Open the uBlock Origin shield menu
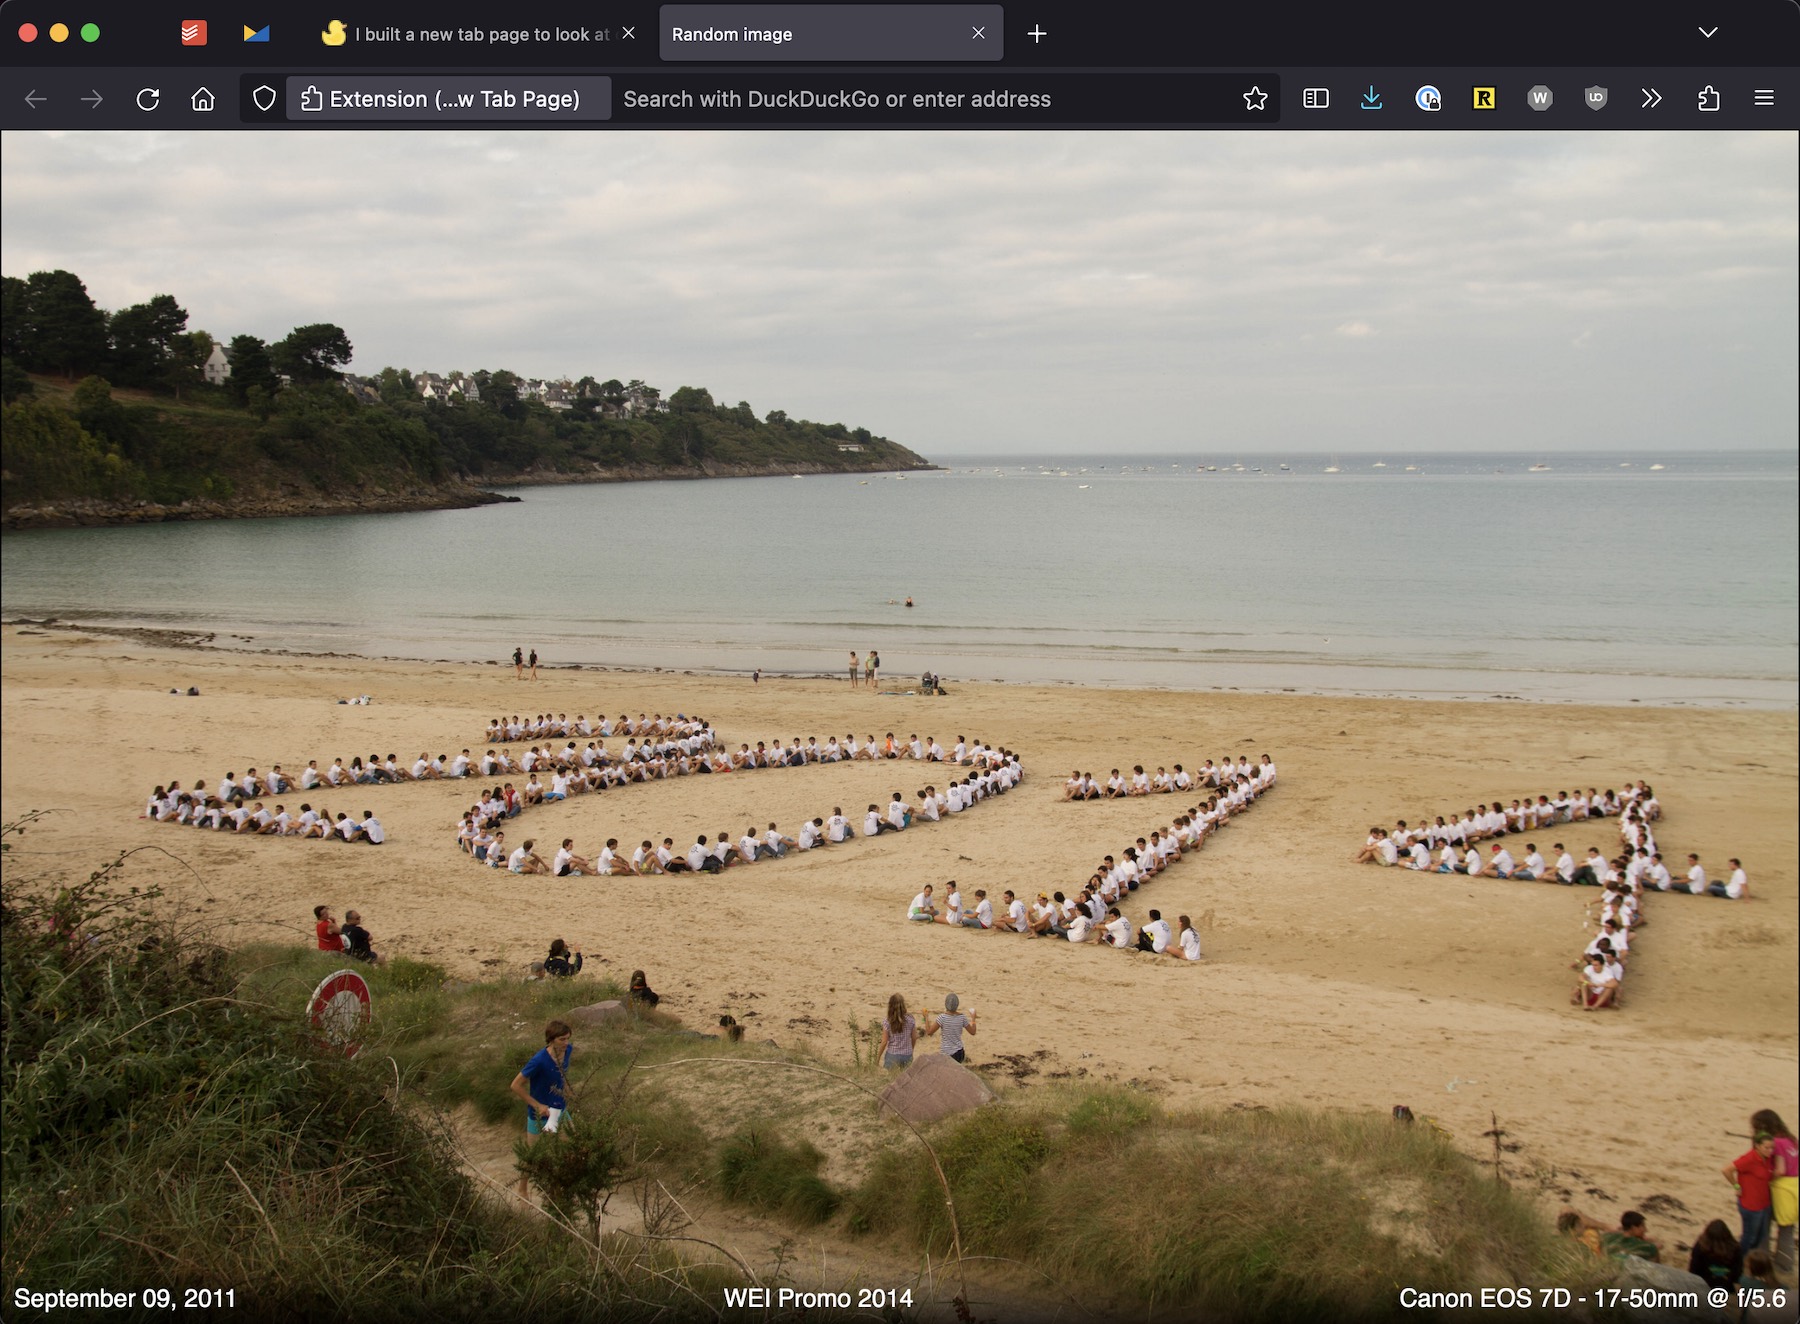This screenshot has height=1324, width=1800. pyautogui.click(x=1596, y=99)
